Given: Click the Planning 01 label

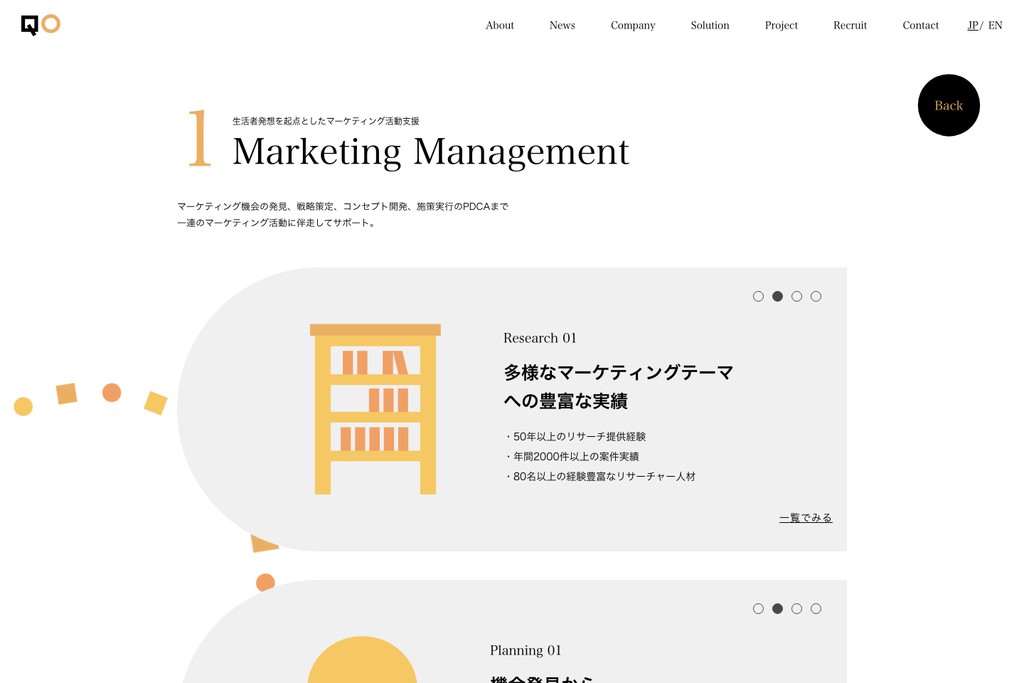Looking at the screenshot, I should click(x=525, y=650).
